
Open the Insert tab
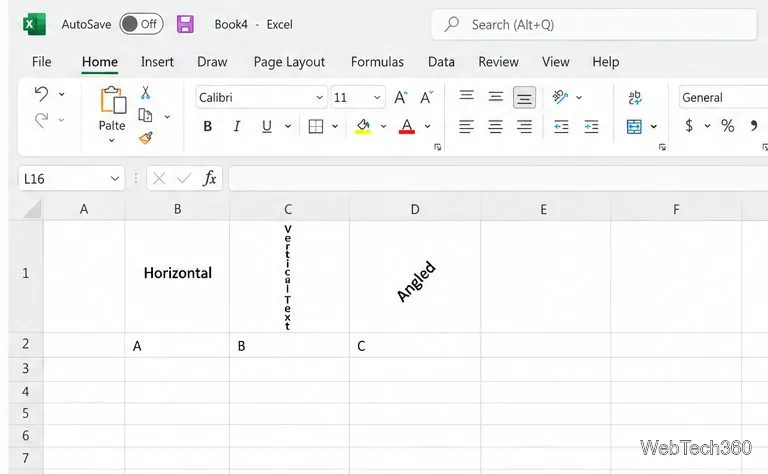[157, 62]
